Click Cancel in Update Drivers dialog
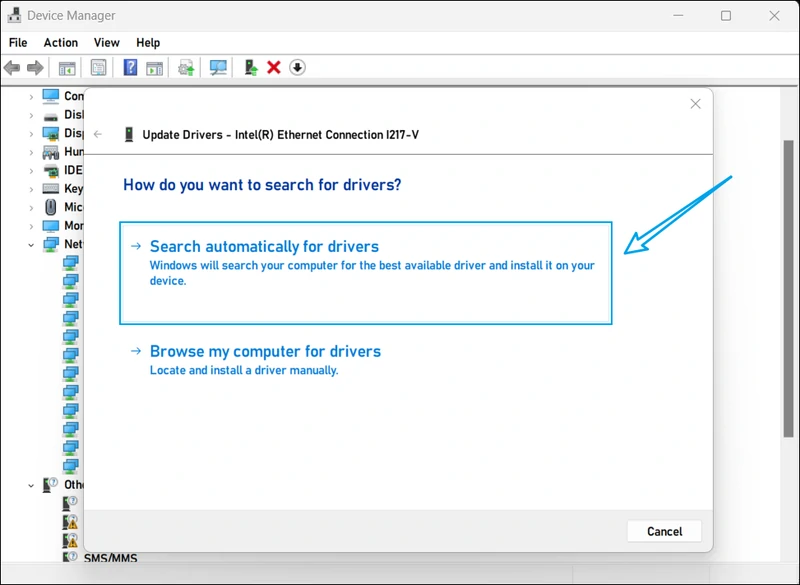Image resolution: width=800 pixels, height=585 pixels. pyautogui.click(x=664, y=531)
